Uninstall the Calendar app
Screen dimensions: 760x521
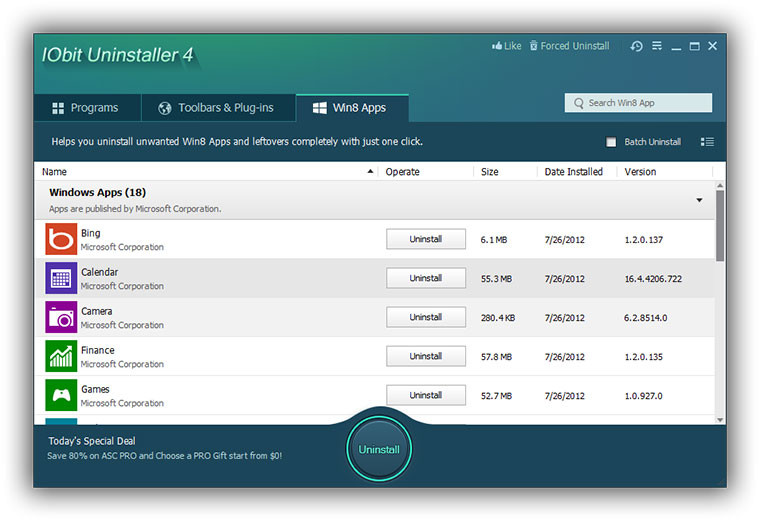(426, 278)
